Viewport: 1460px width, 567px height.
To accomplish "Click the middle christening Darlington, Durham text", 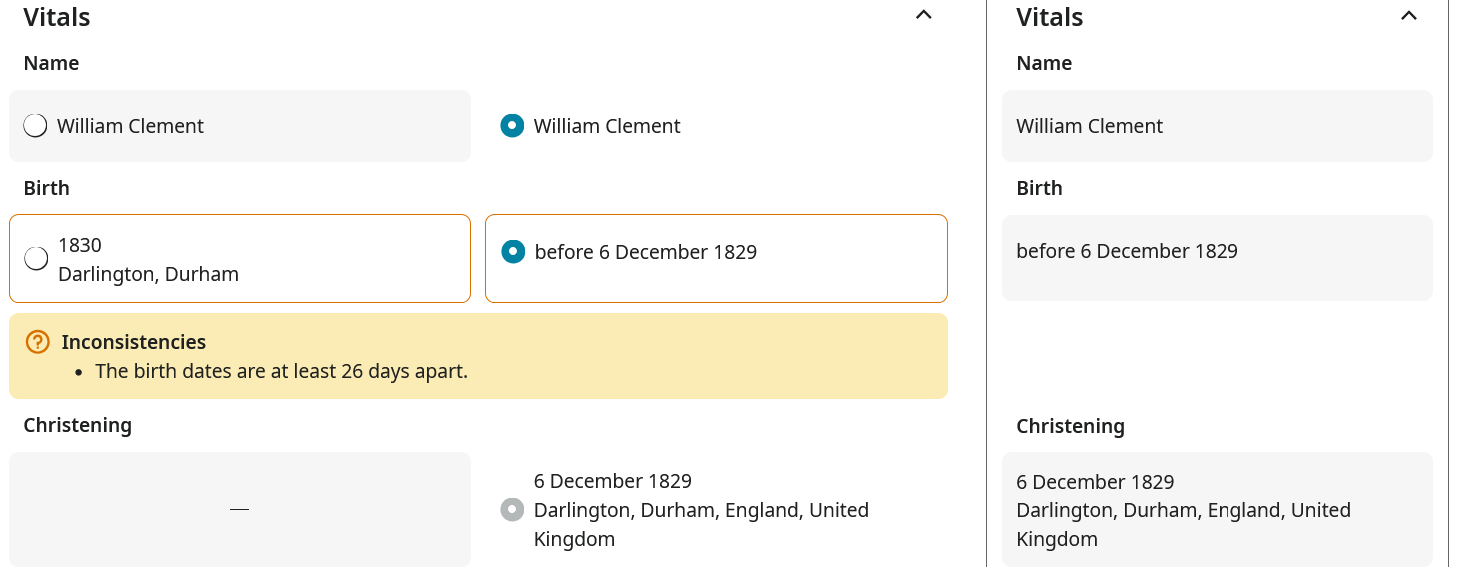I will (x=700, y=510).
